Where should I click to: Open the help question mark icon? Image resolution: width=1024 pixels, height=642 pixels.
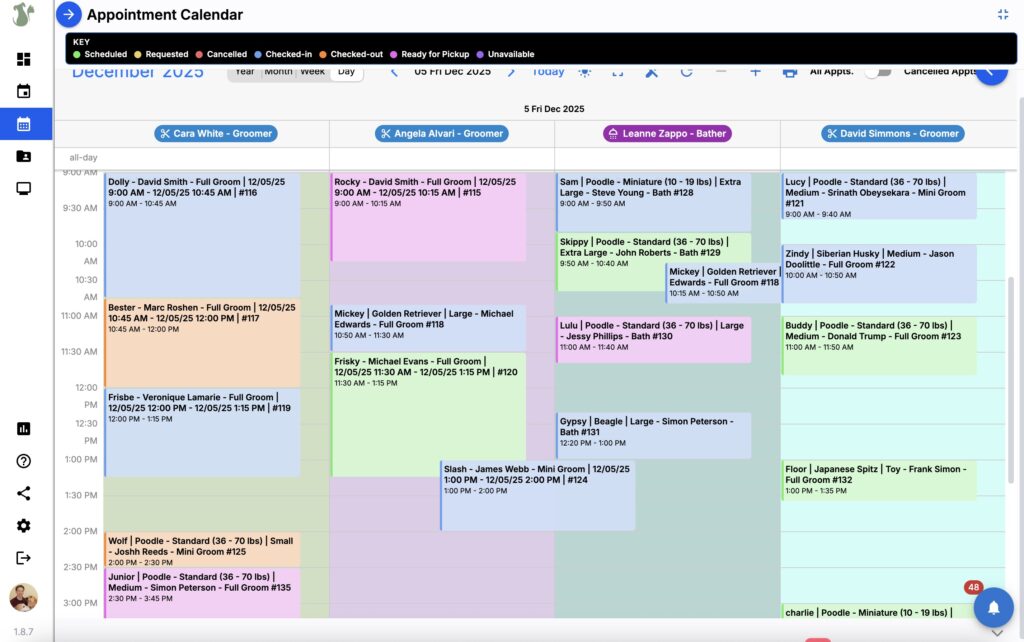click(x=24, y=461)
